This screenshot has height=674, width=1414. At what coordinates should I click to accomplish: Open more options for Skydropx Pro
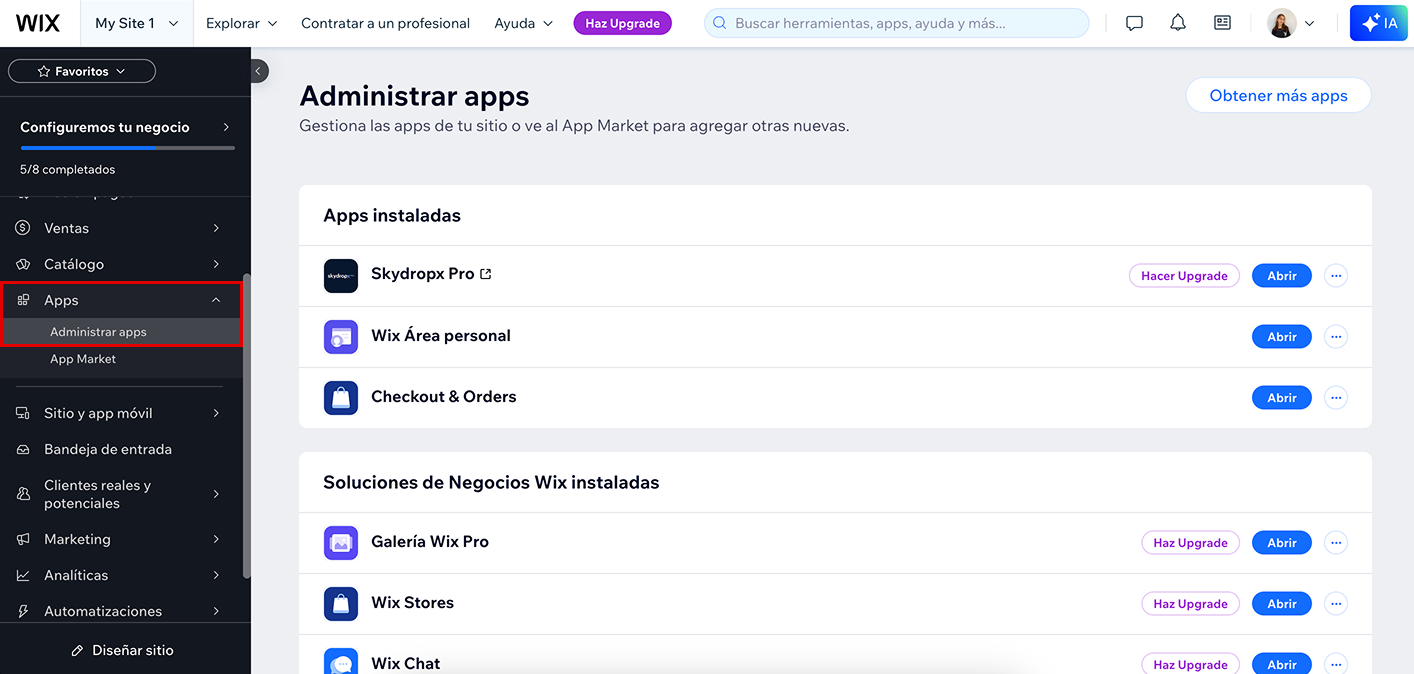click(1336, 276)
